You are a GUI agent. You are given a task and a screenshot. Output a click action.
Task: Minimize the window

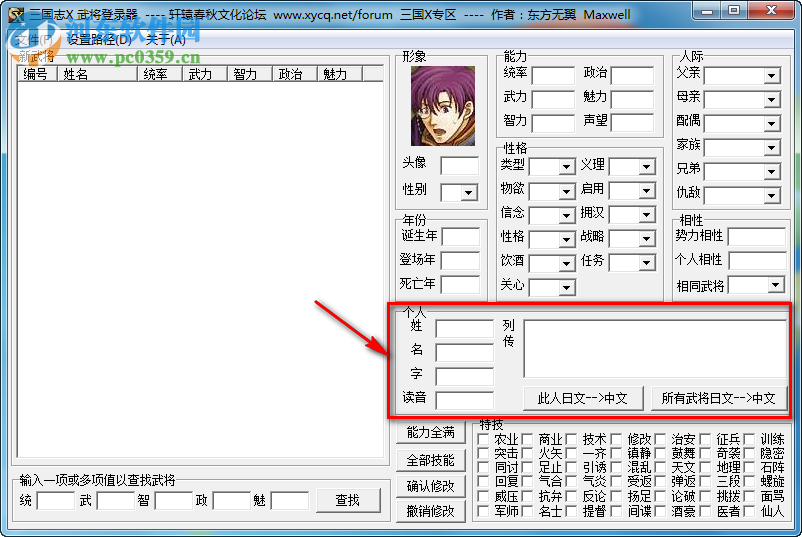(x=708, y=11)
